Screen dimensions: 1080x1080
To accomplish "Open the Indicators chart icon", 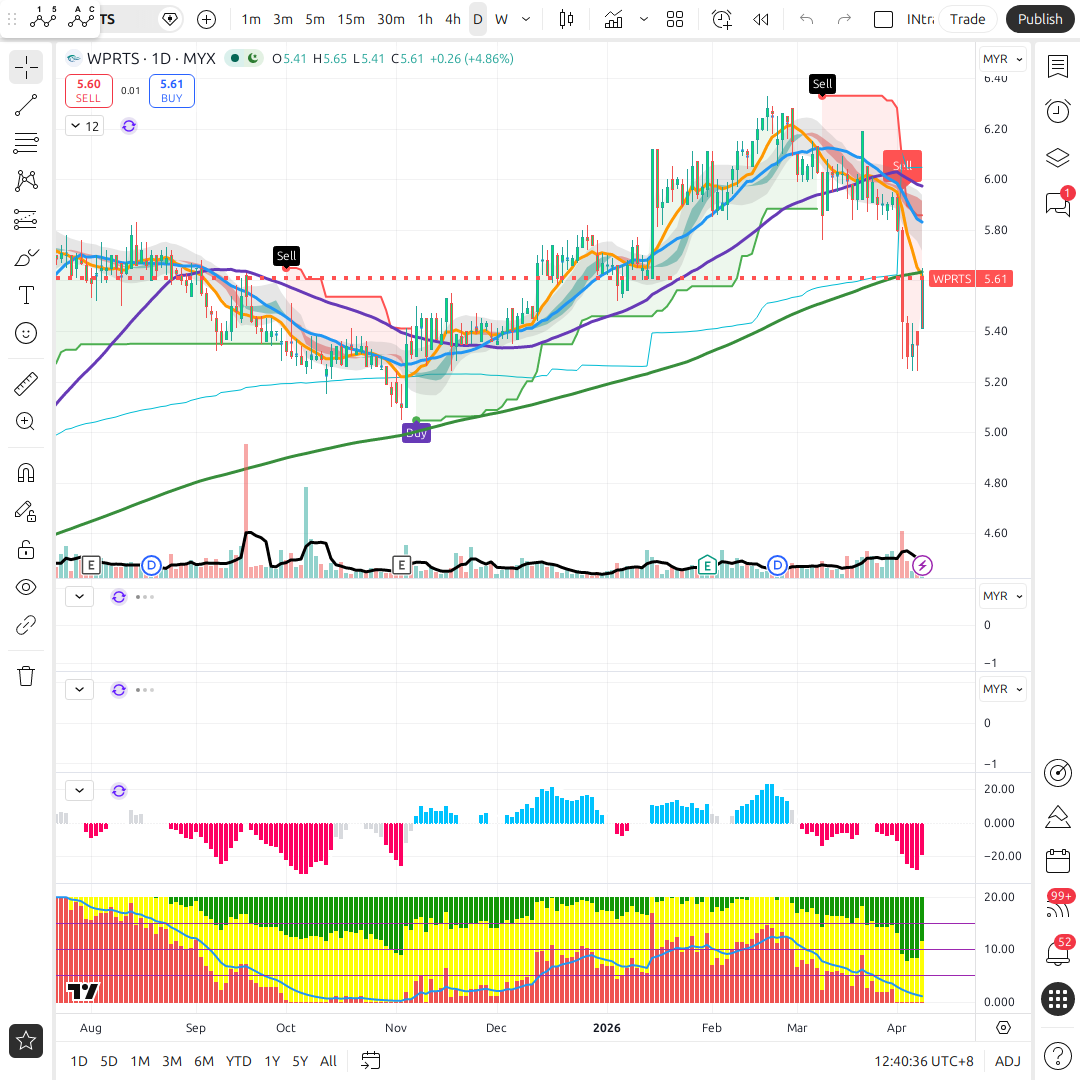I will coord(613,19).
